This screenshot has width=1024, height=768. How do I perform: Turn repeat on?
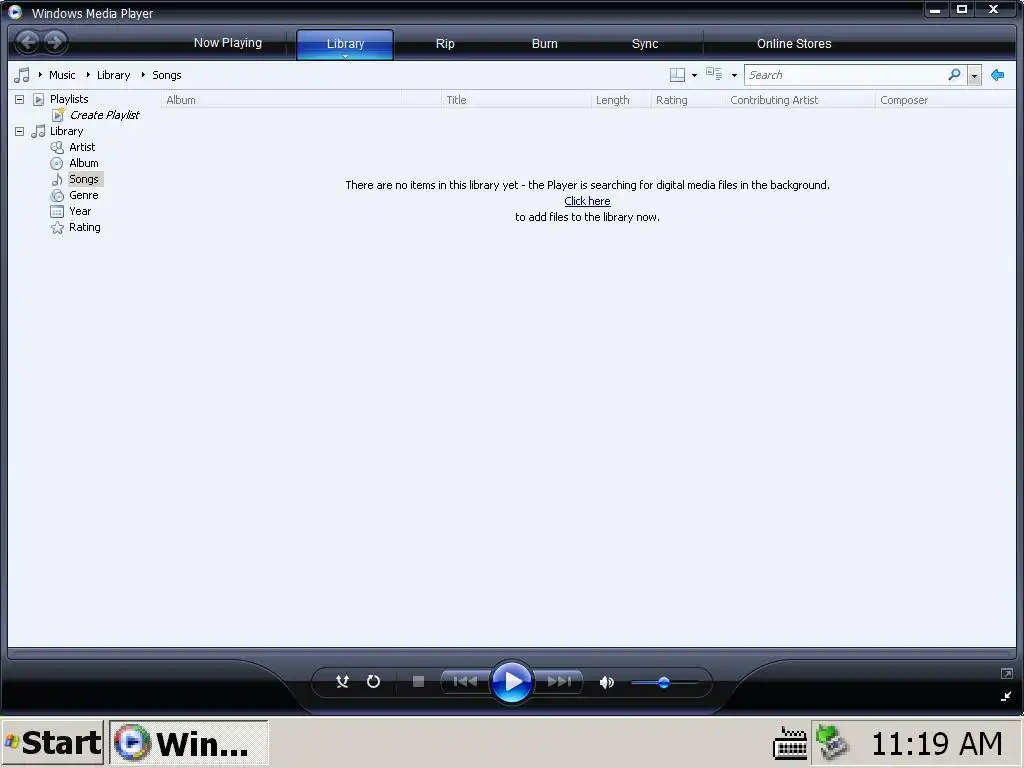(374, 682)
